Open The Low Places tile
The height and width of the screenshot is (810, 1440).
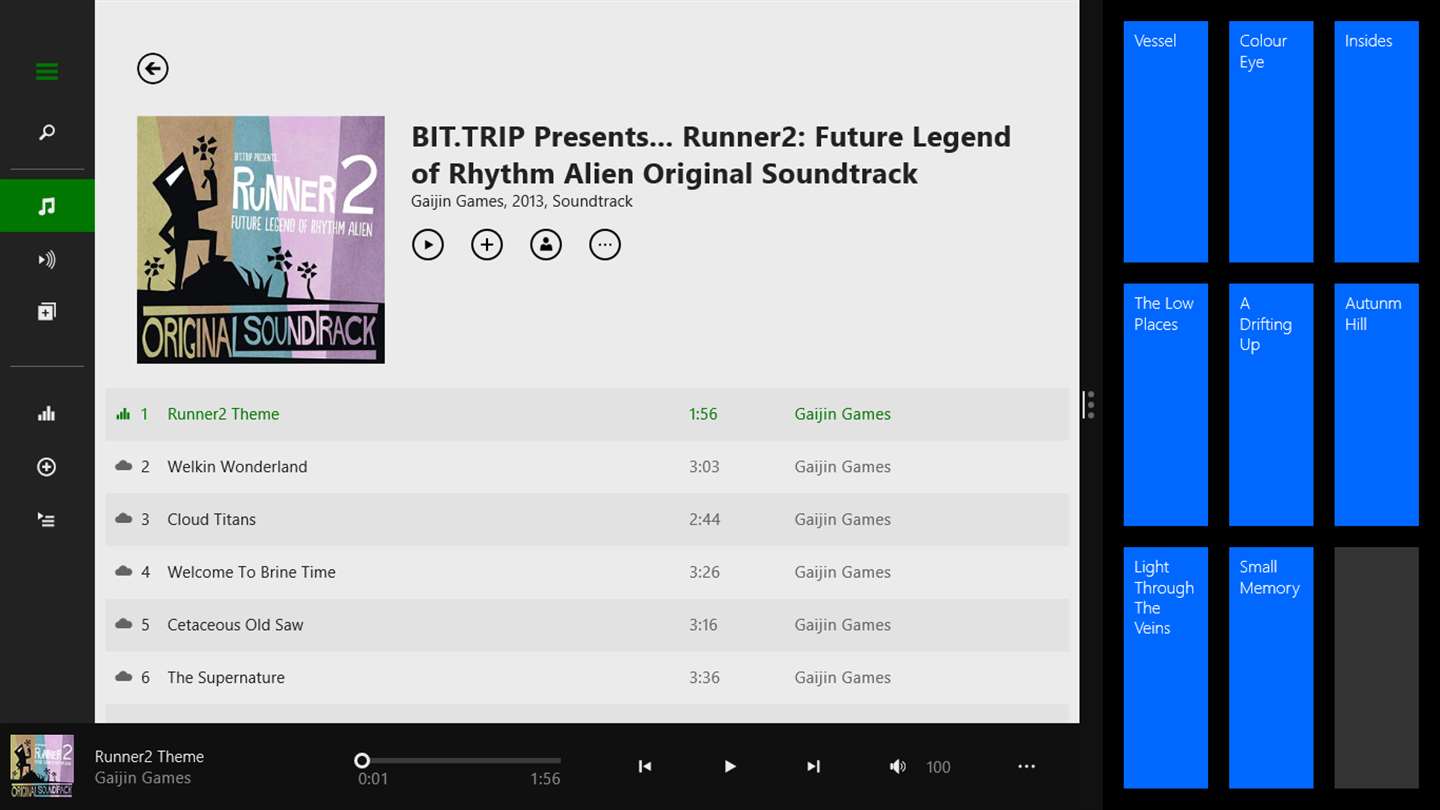coord(1166,405)
